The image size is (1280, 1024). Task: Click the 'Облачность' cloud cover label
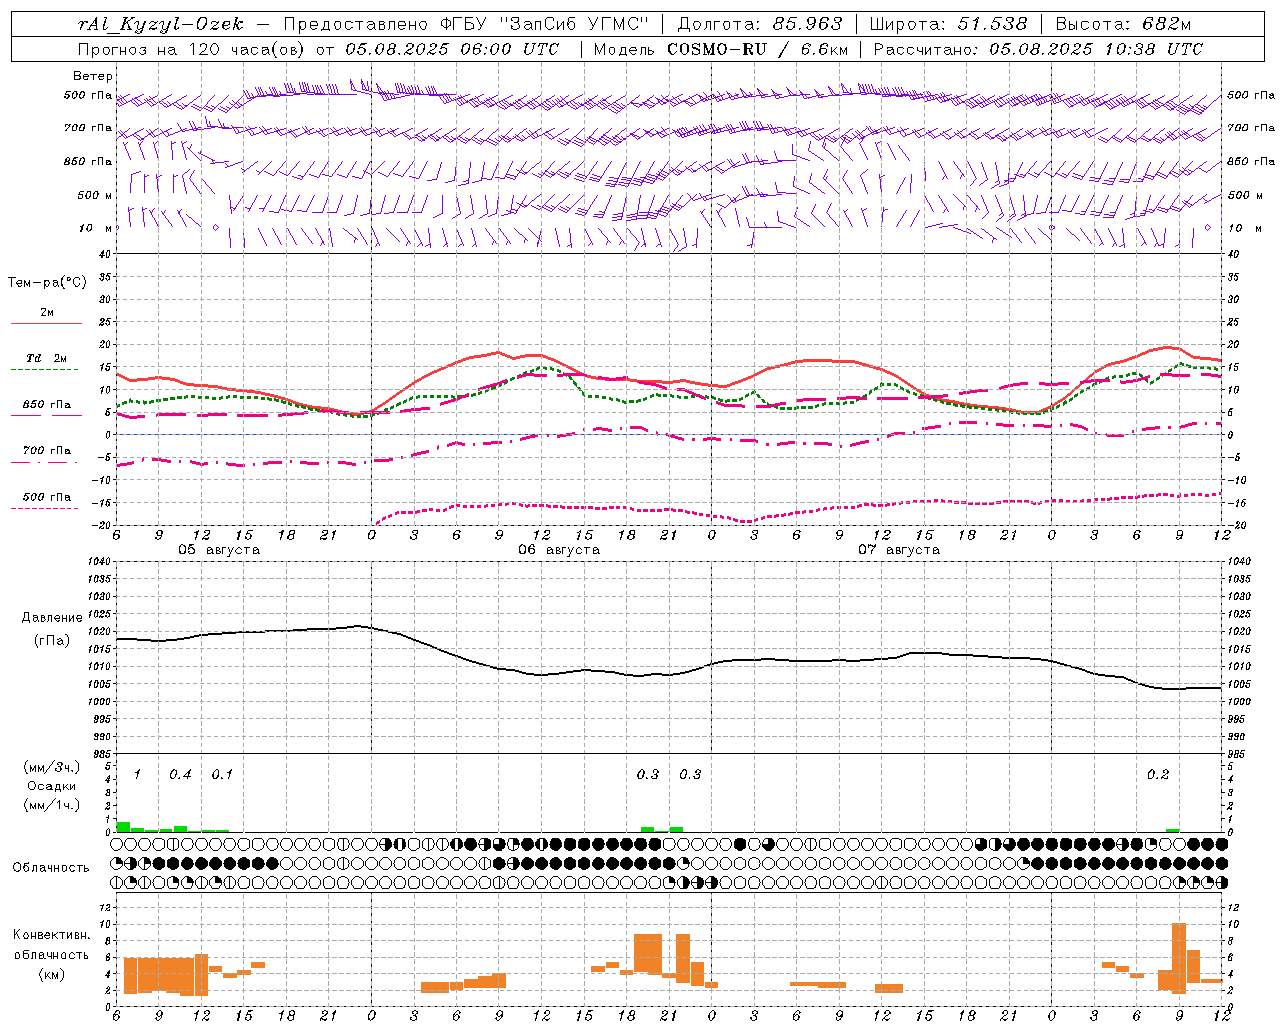click(51, 867)
